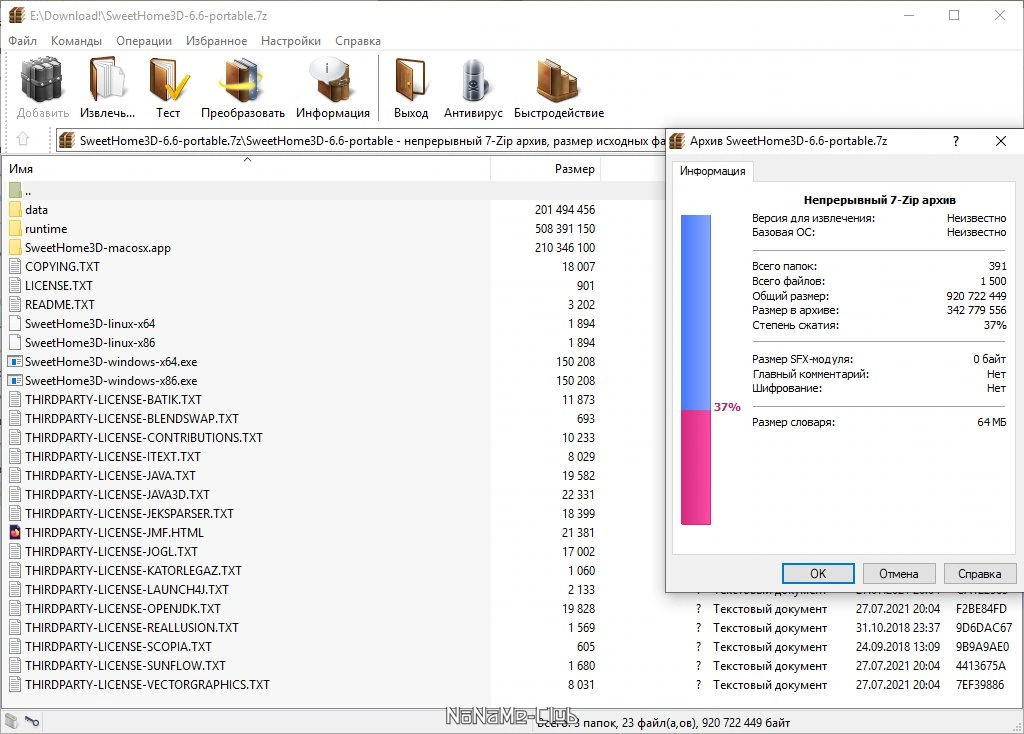
Task: Open the Настройки menu
Action: pos(291,40)
